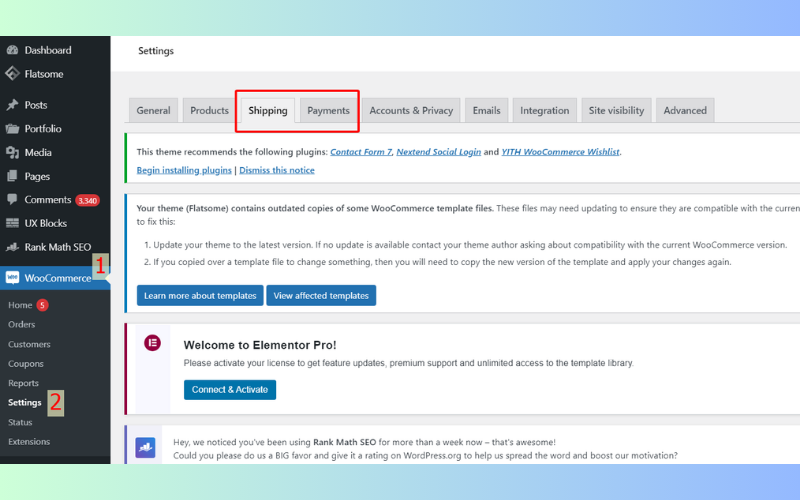Switch to the Products tab
The width and height of the screenshot is (800, 500).
coord(209,110)
